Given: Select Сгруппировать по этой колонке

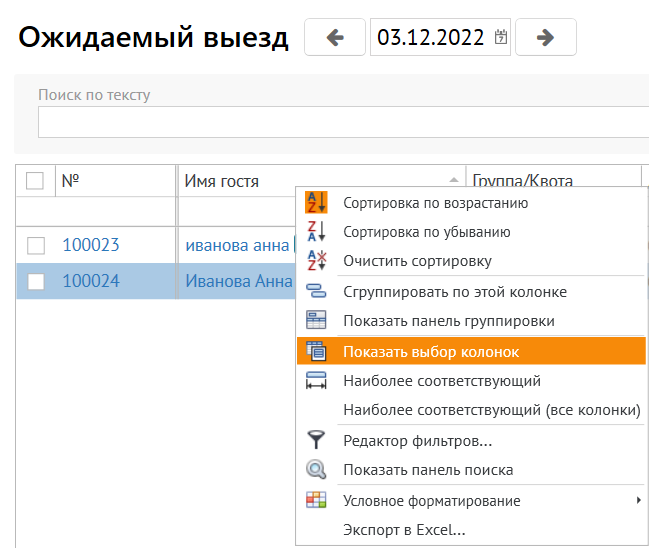Looking at the screenshot, I should click(x=471, y=292).
